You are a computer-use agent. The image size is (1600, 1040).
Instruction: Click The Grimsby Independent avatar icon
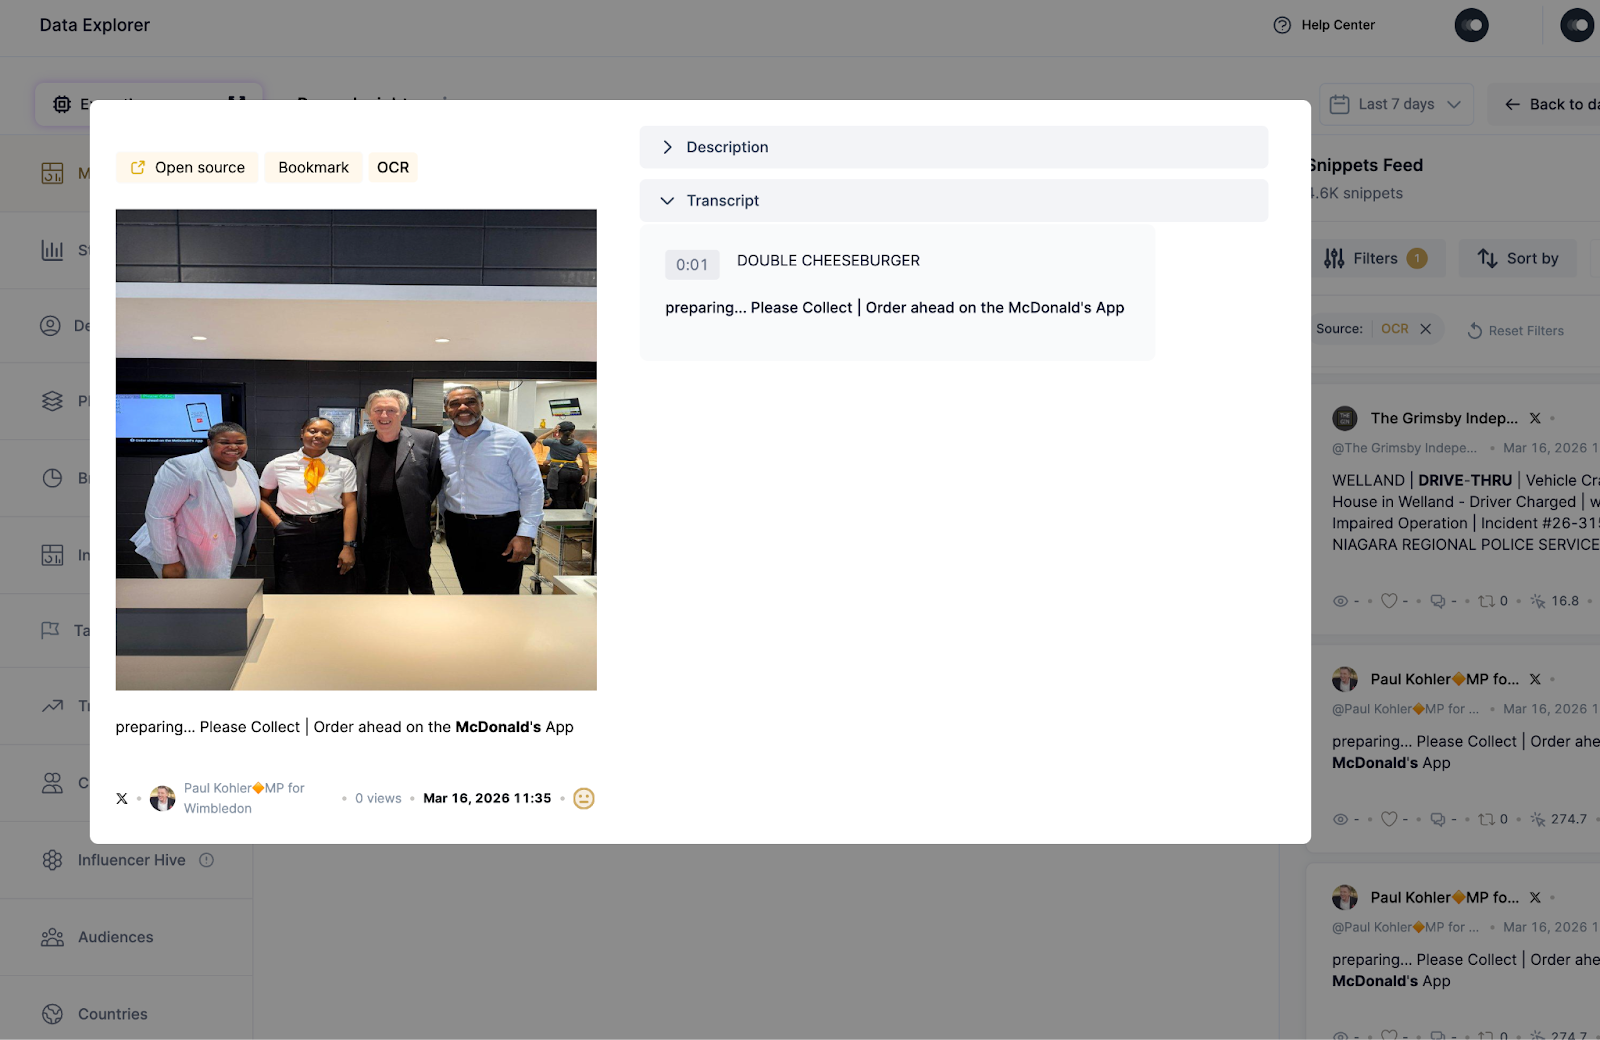point(1345,418)
